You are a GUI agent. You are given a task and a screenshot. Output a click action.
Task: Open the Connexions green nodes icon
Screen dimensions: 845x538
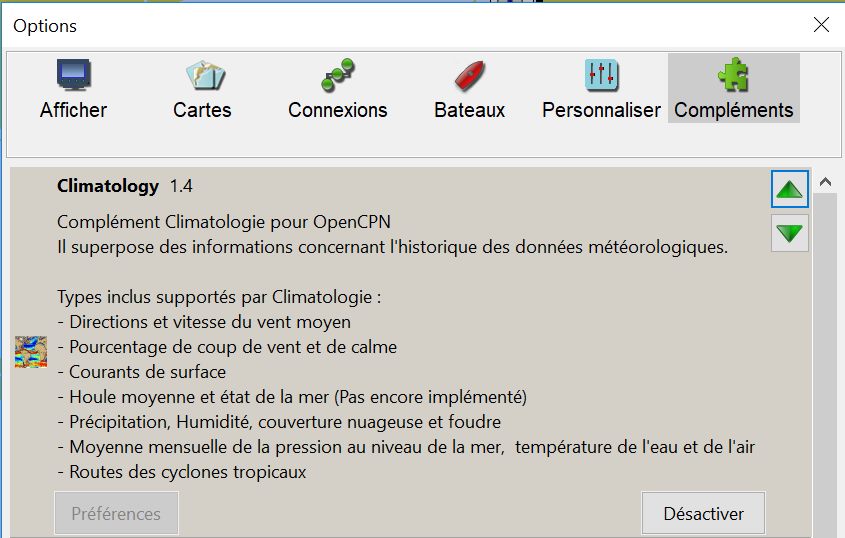click(337, 75)
